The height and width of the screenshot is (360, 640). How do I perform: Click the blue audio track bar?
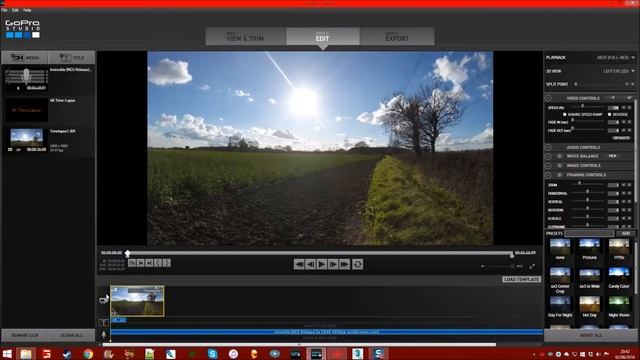(x=327, y=332)
